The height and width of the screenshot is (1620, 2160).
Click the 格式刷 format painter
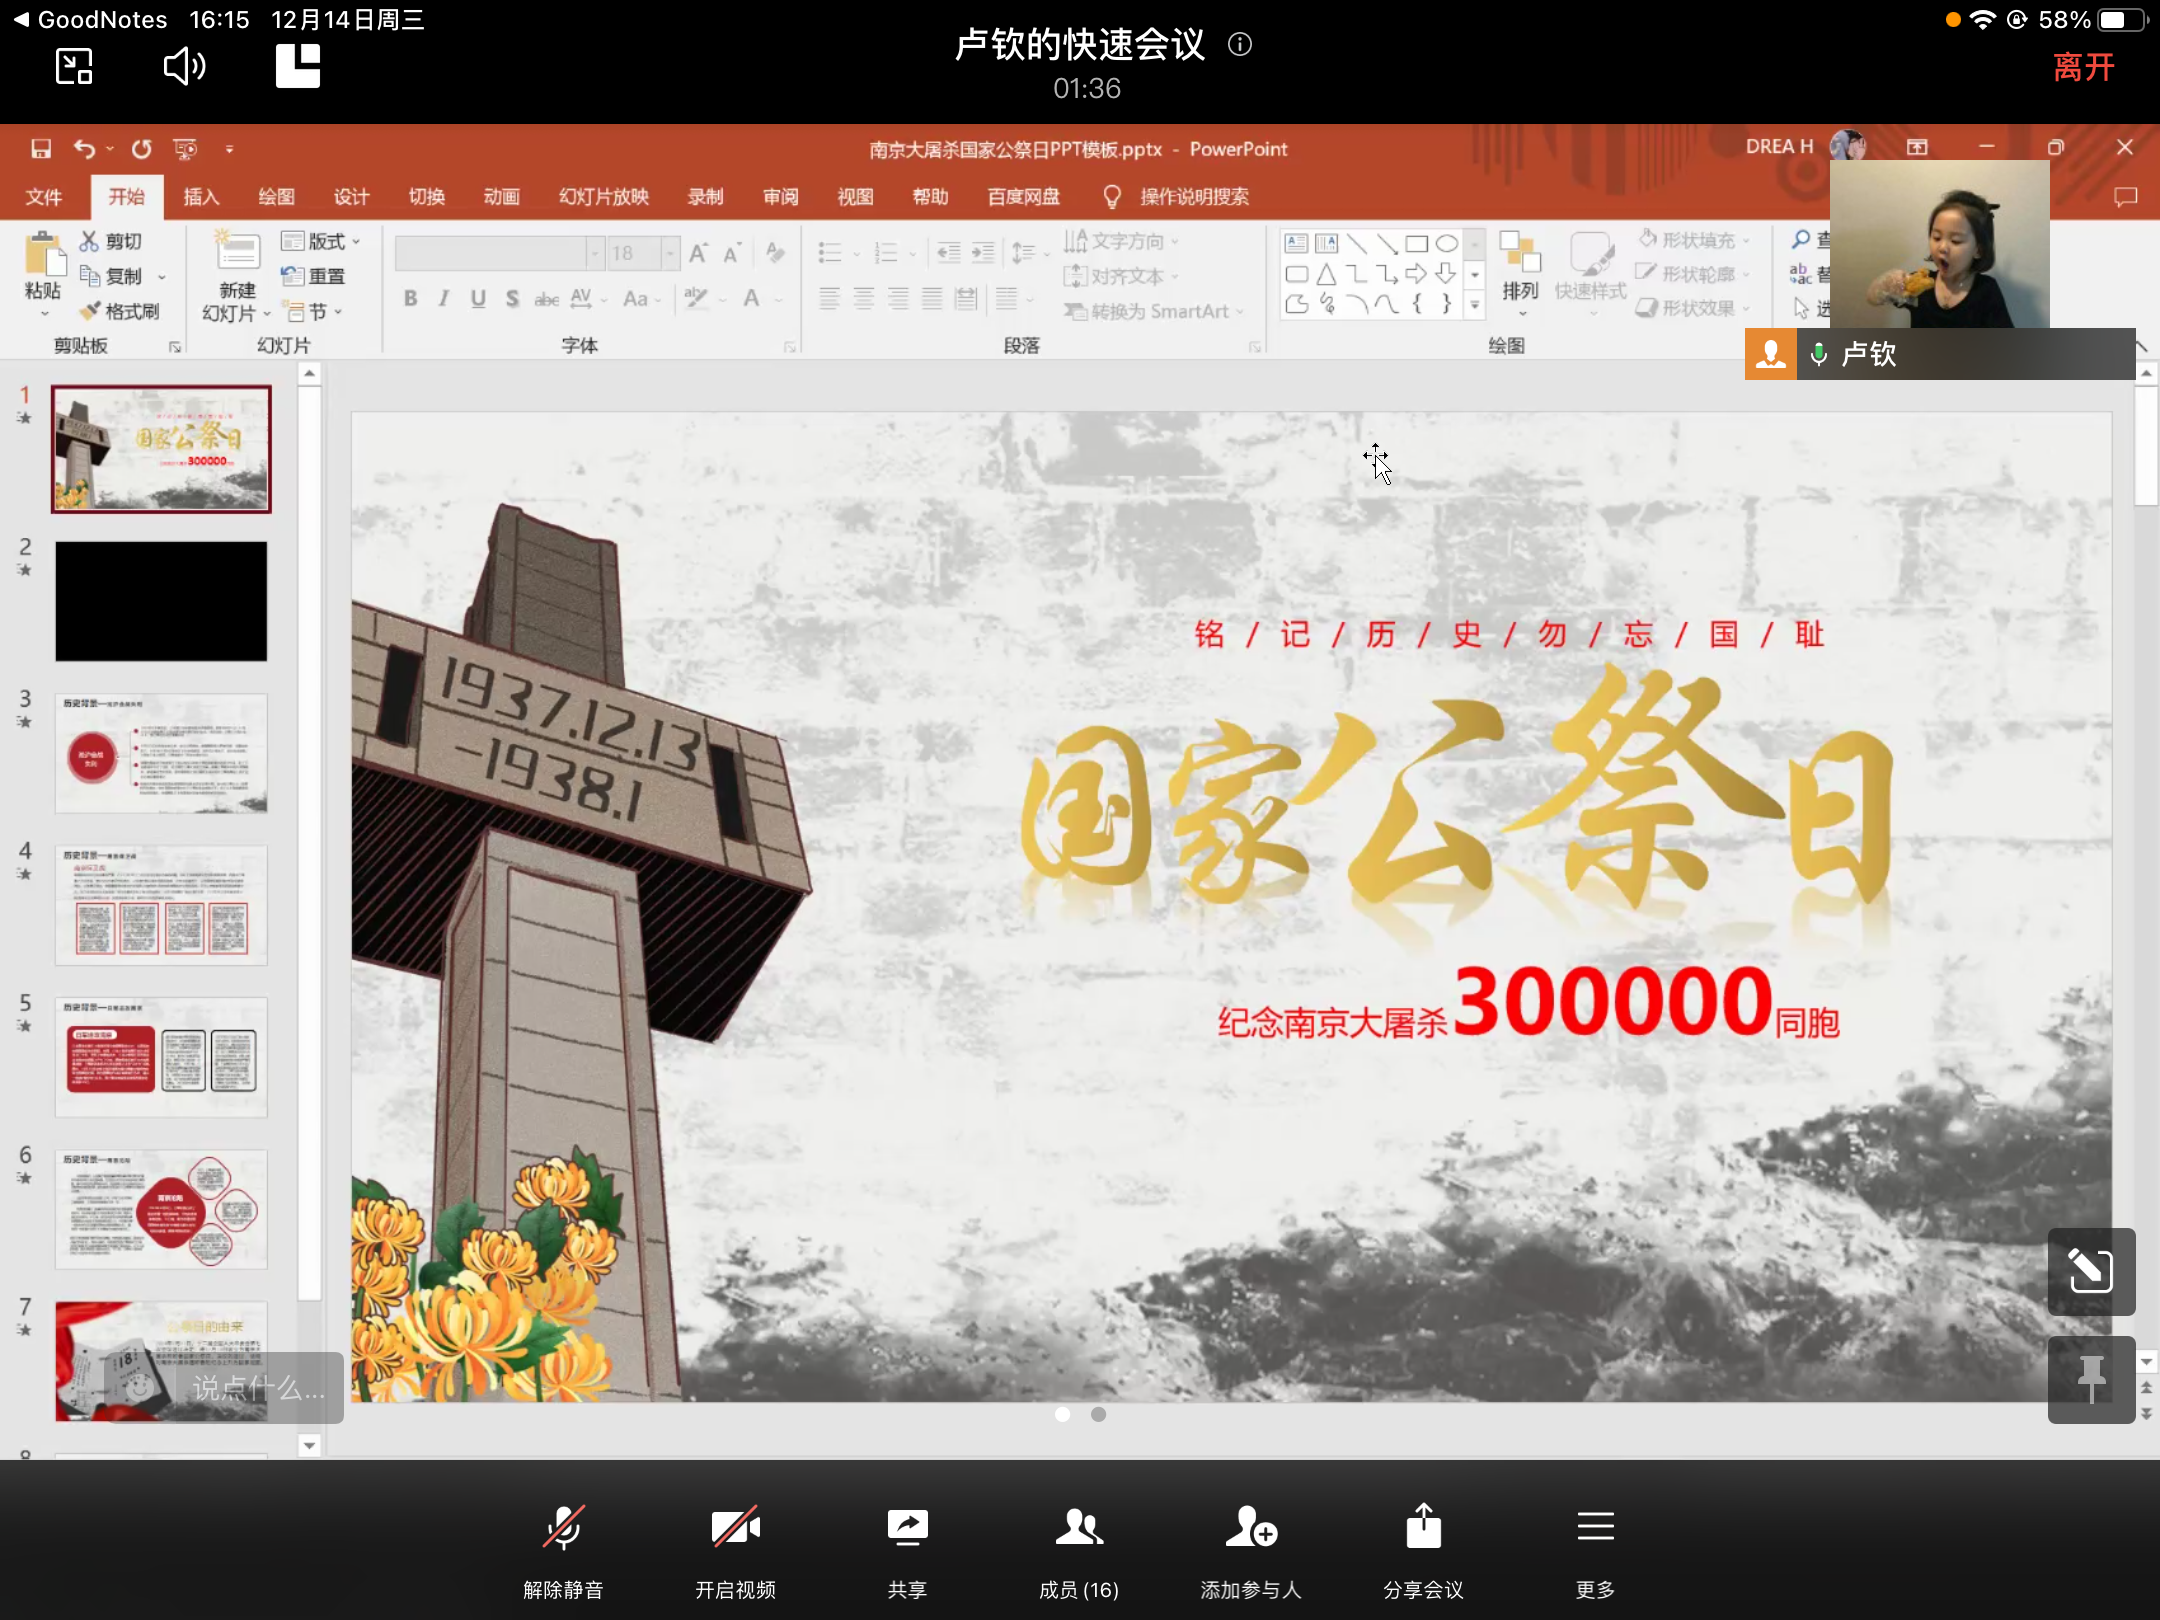(x=120, y=311)
